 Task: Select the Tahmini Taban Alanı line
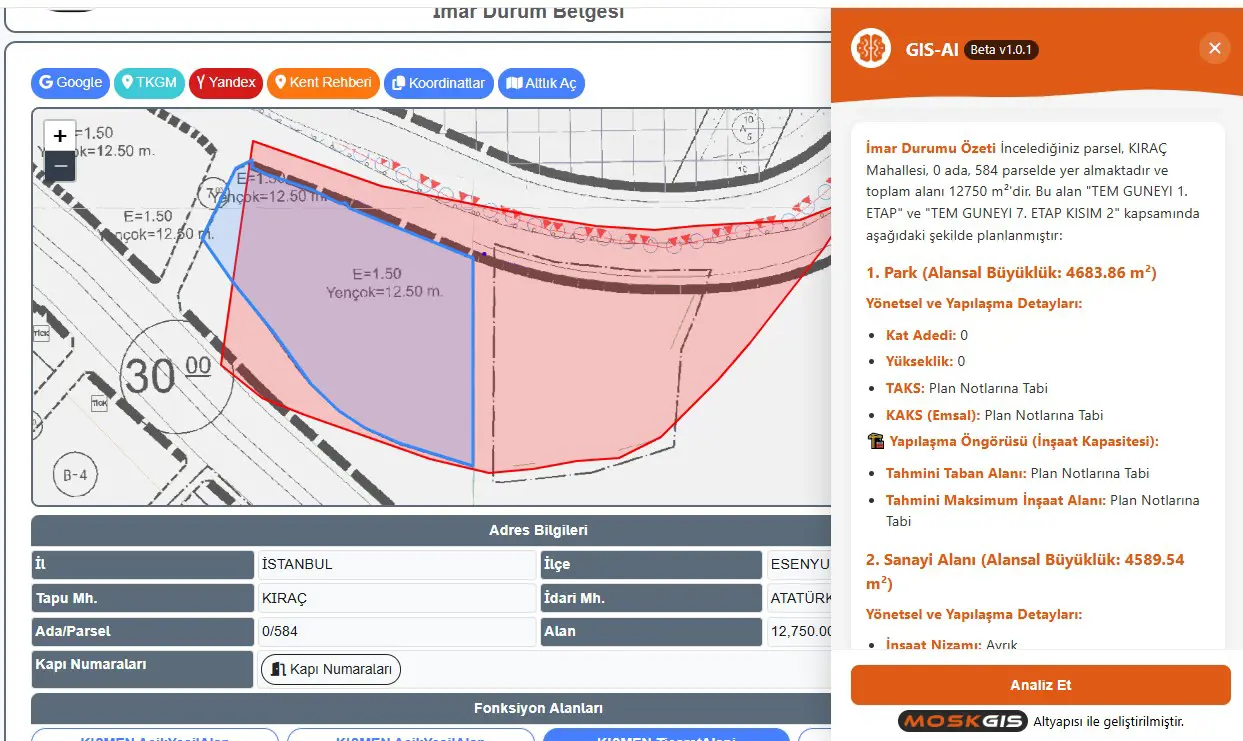1018,473
